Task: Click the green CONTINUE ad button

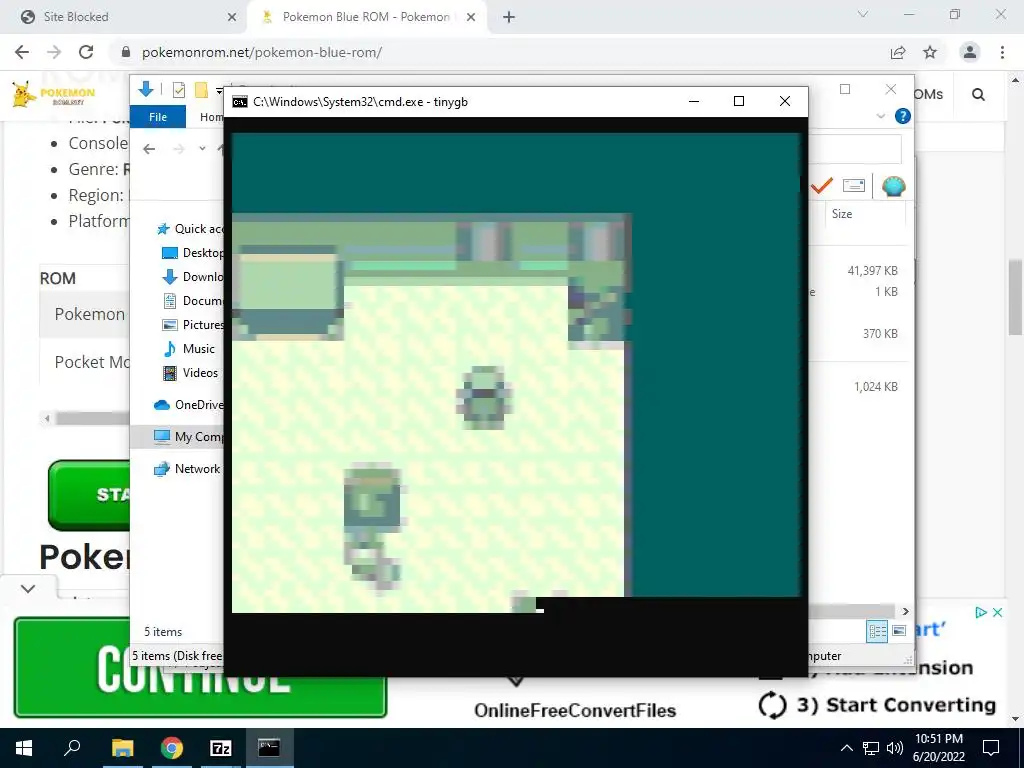Action: pos(200,667)
